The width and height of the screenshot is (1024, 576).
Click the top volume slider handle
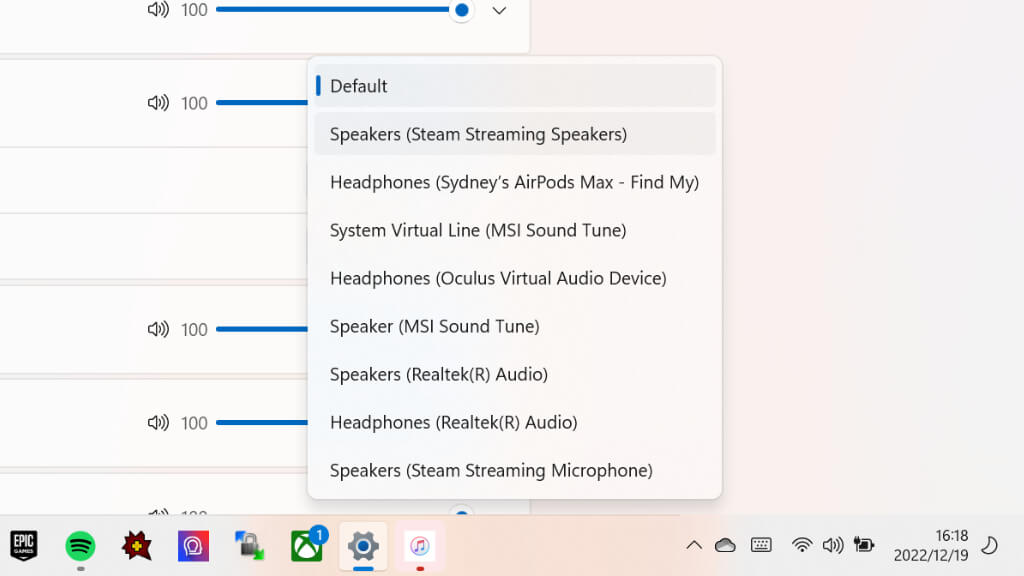461,10
